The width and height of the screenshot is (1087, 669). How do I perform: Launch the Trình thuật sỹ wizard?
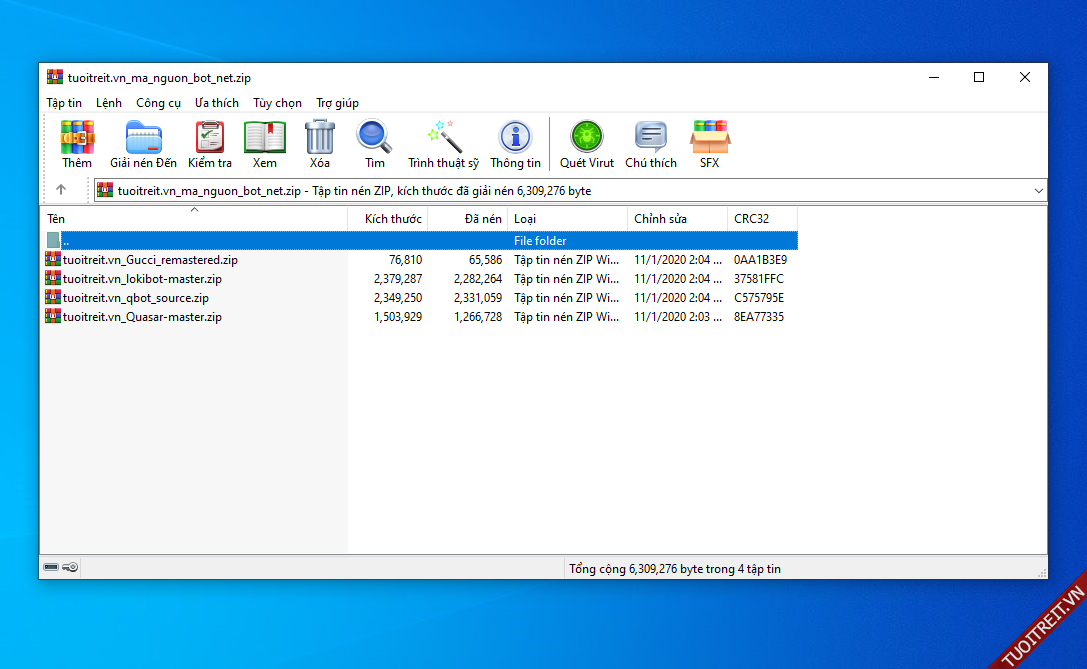pos(443,144)
